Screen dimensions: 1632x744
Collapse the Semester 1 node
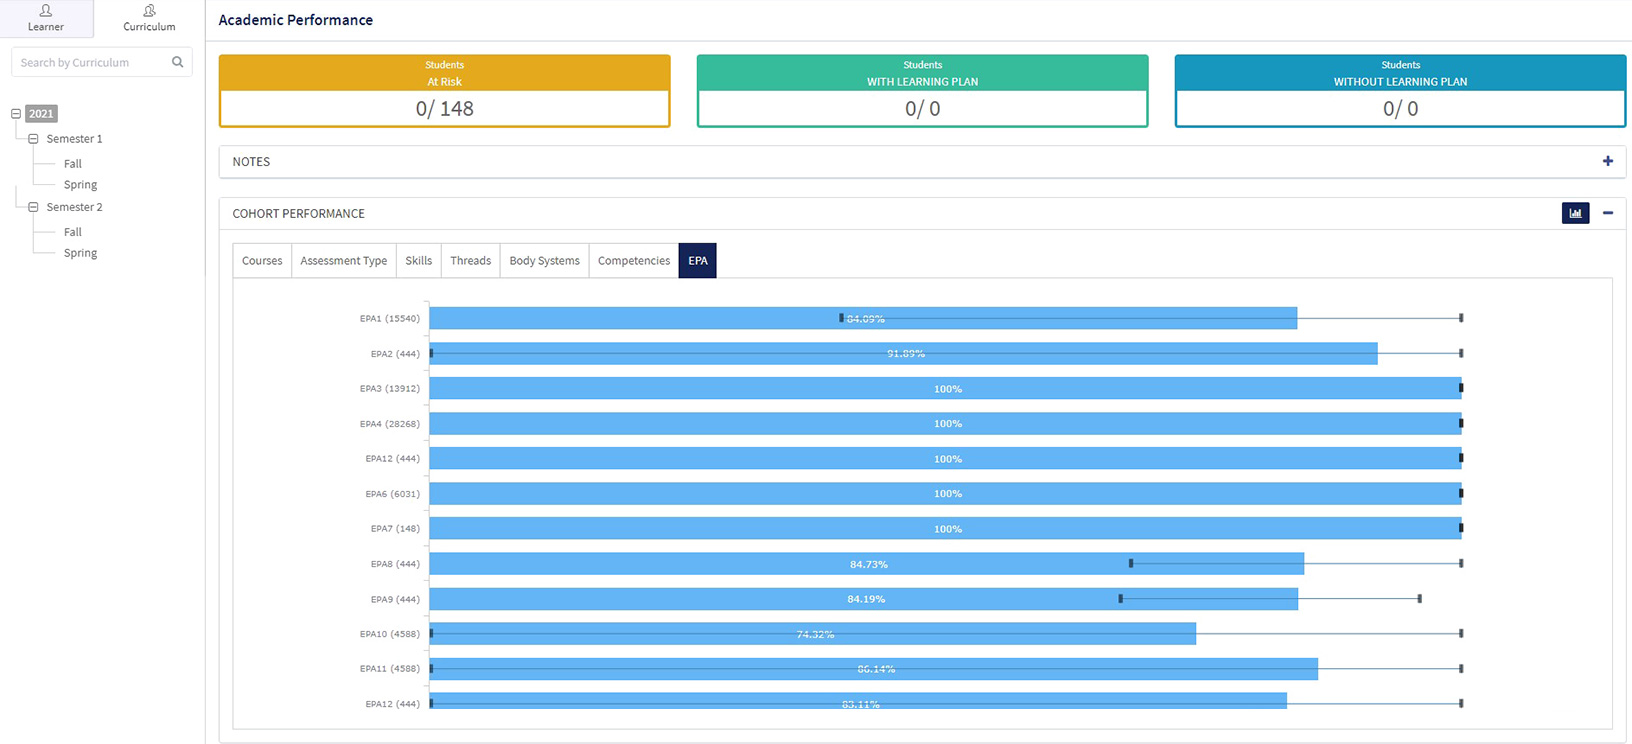point(33,139)
